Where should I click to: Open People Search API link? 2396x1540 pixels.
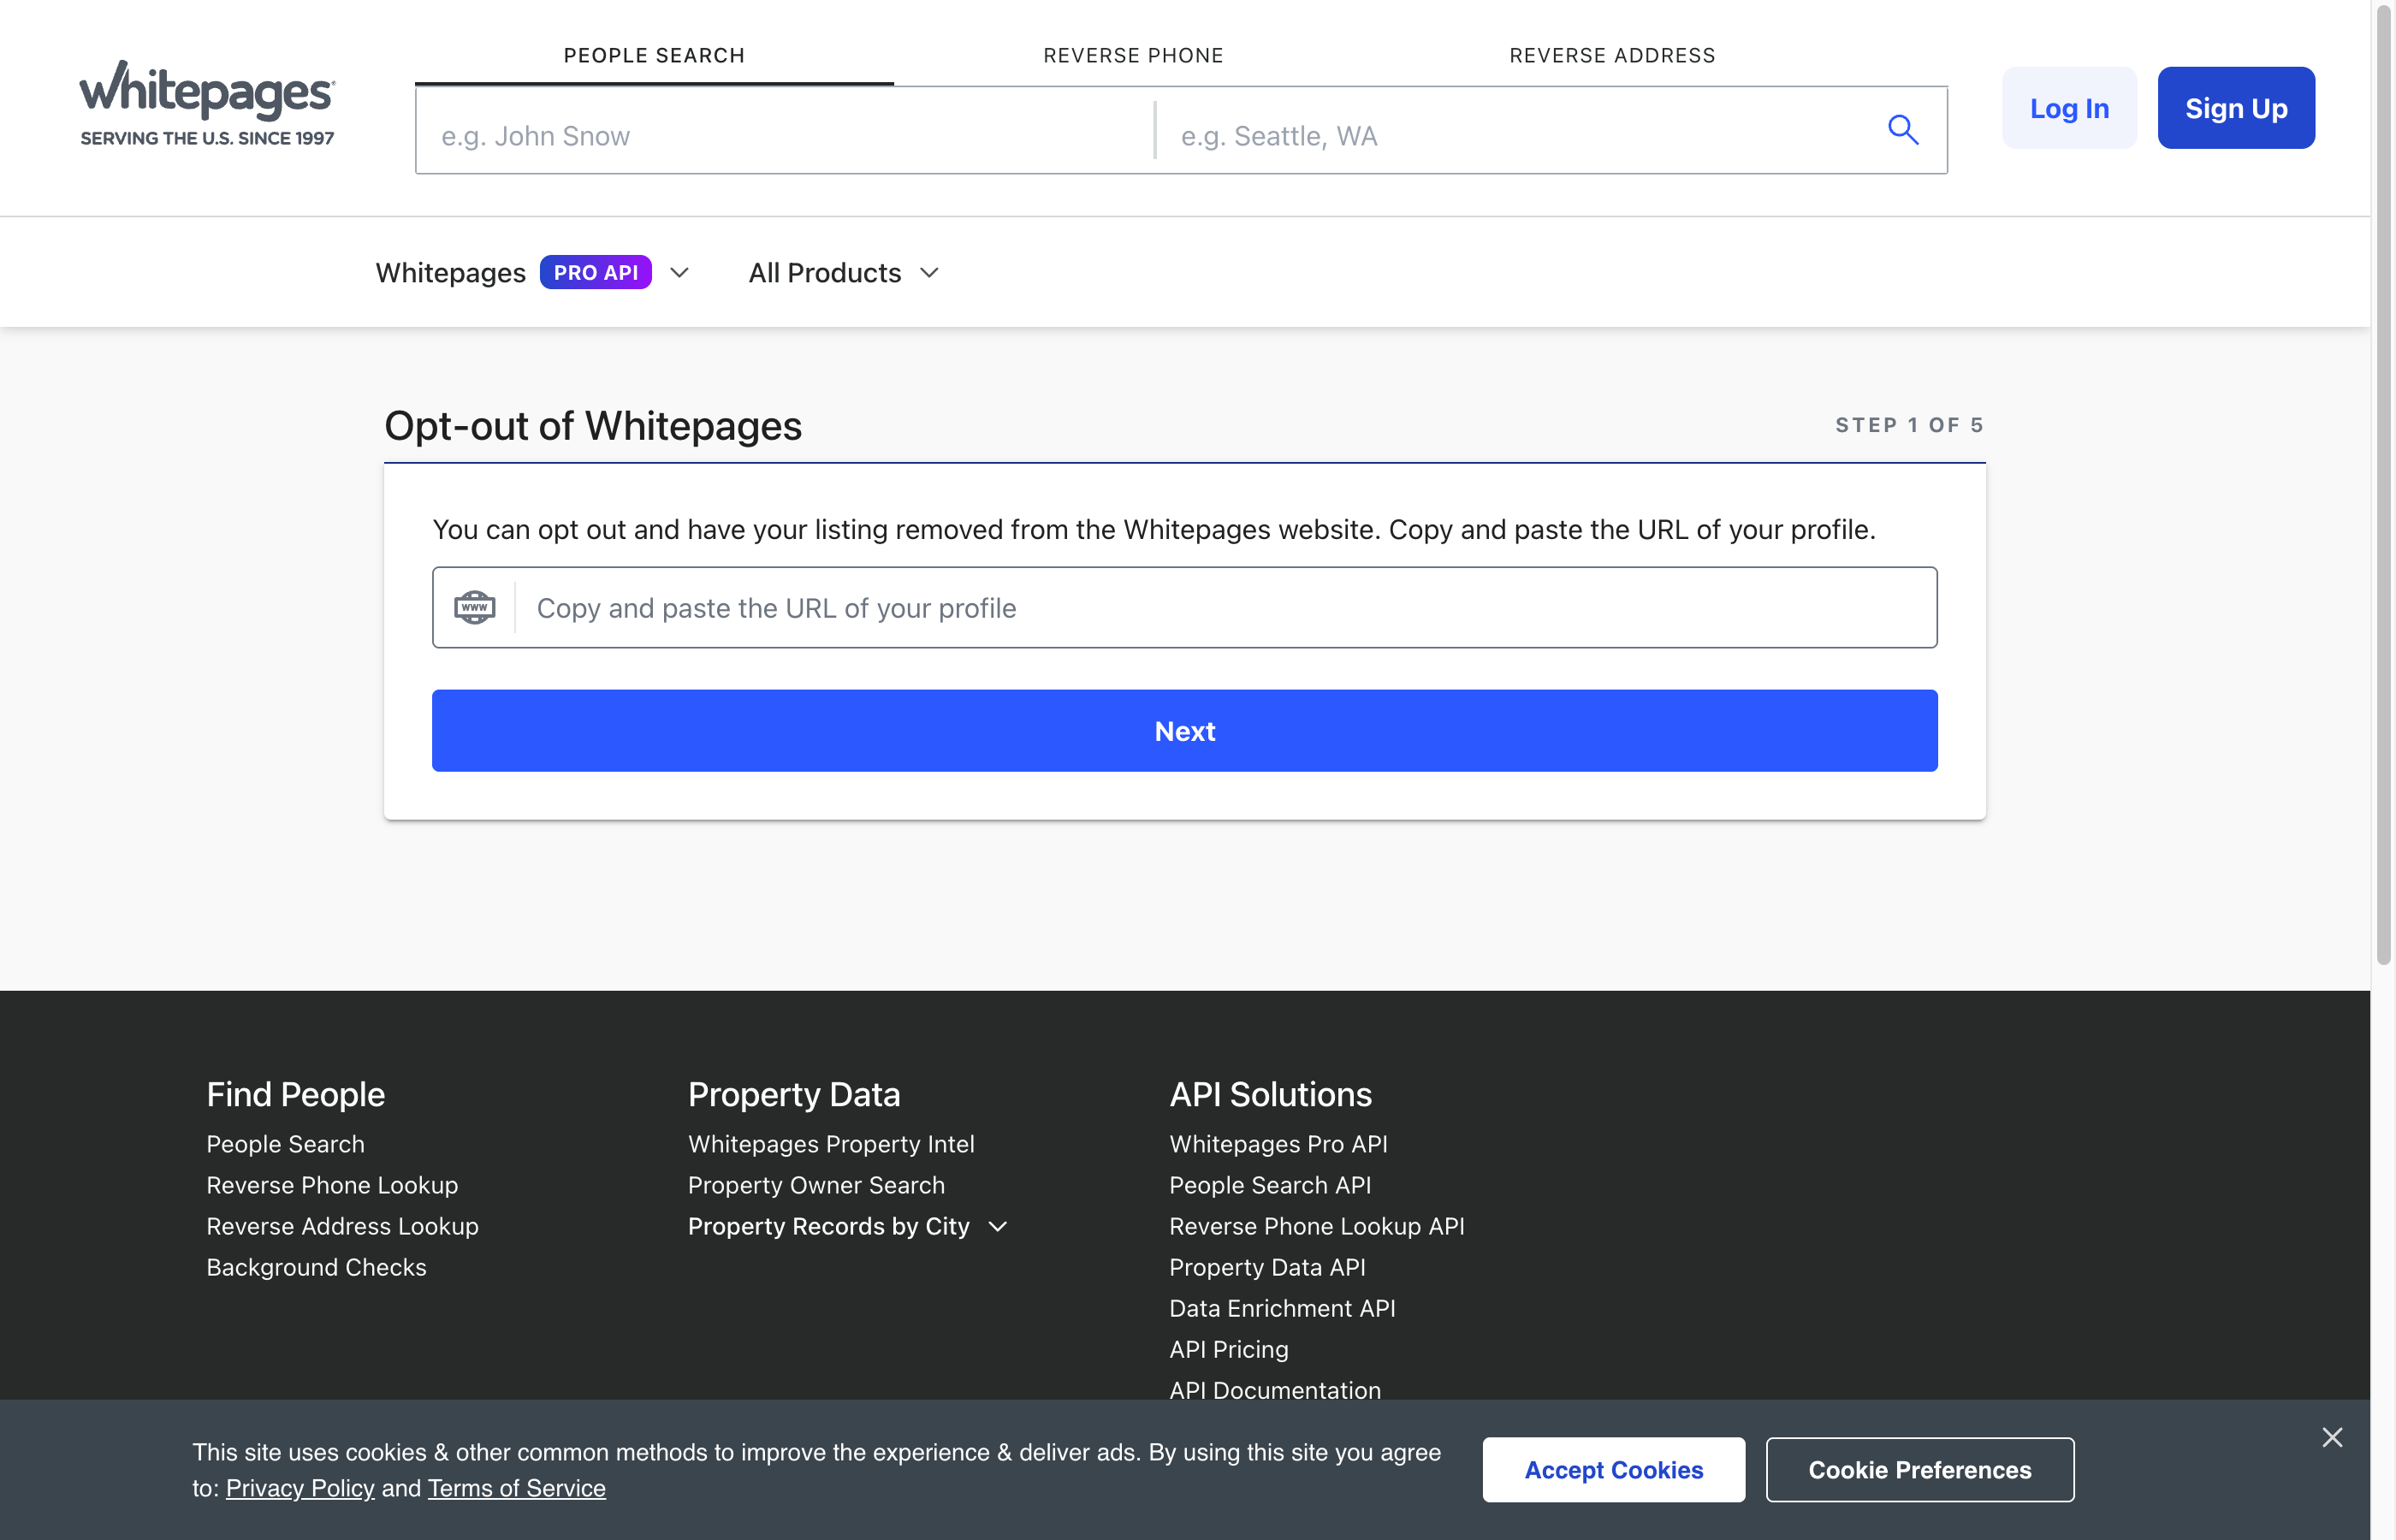pos(1270,1185)
